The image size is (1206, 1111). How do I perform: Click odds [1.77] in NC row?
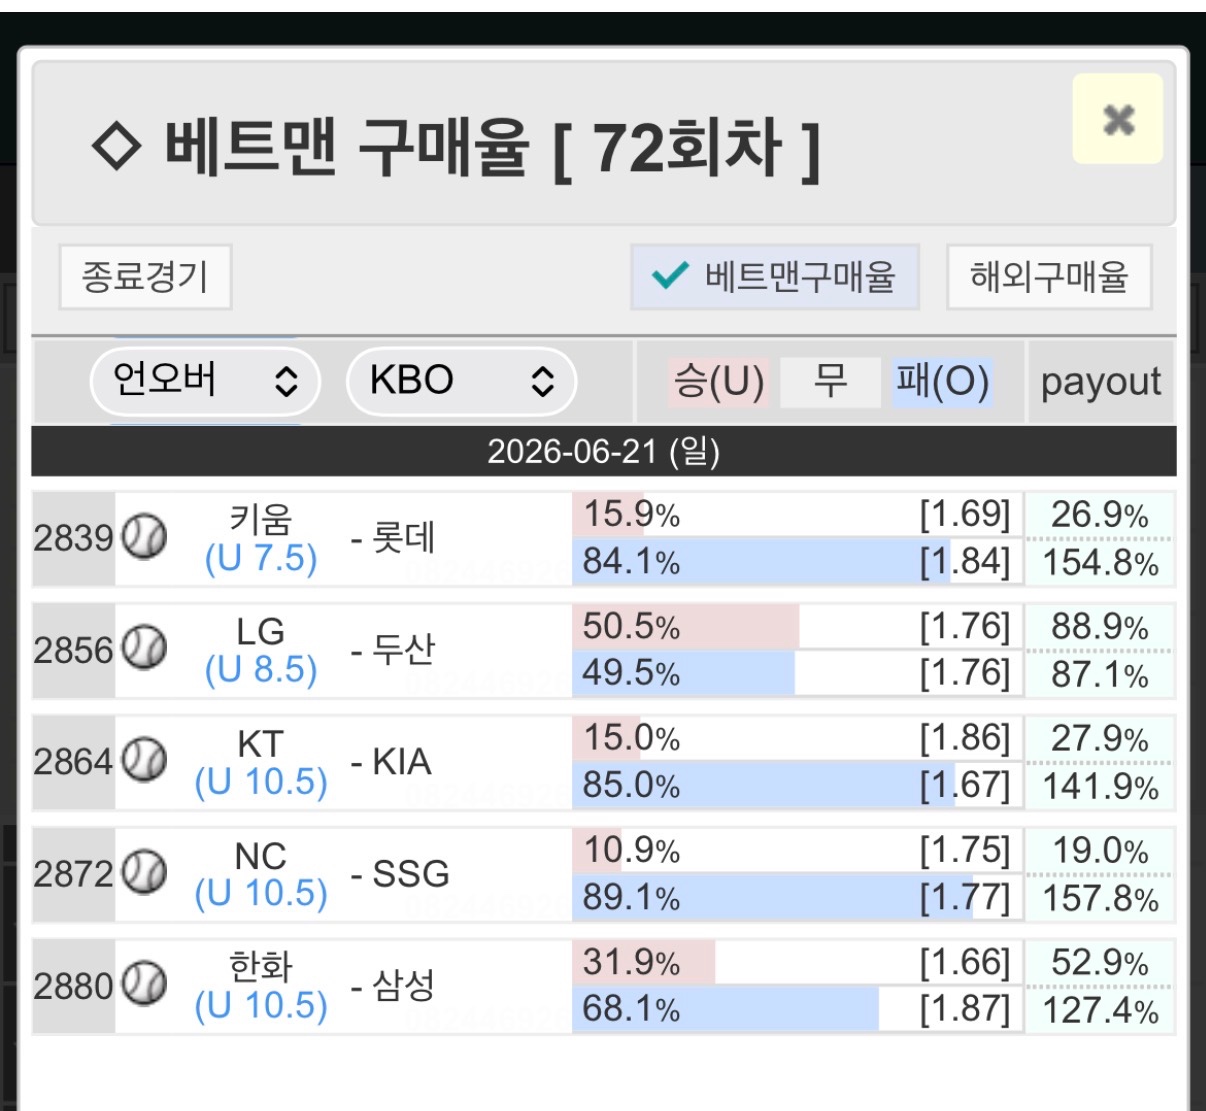965,897
